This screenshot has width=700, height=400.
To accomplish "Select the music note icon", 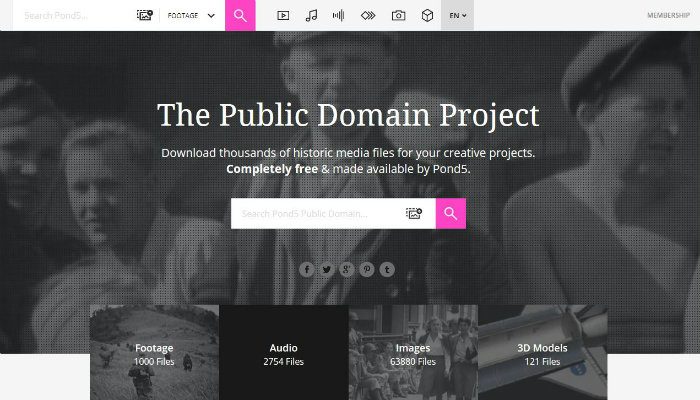I will 311,16.
